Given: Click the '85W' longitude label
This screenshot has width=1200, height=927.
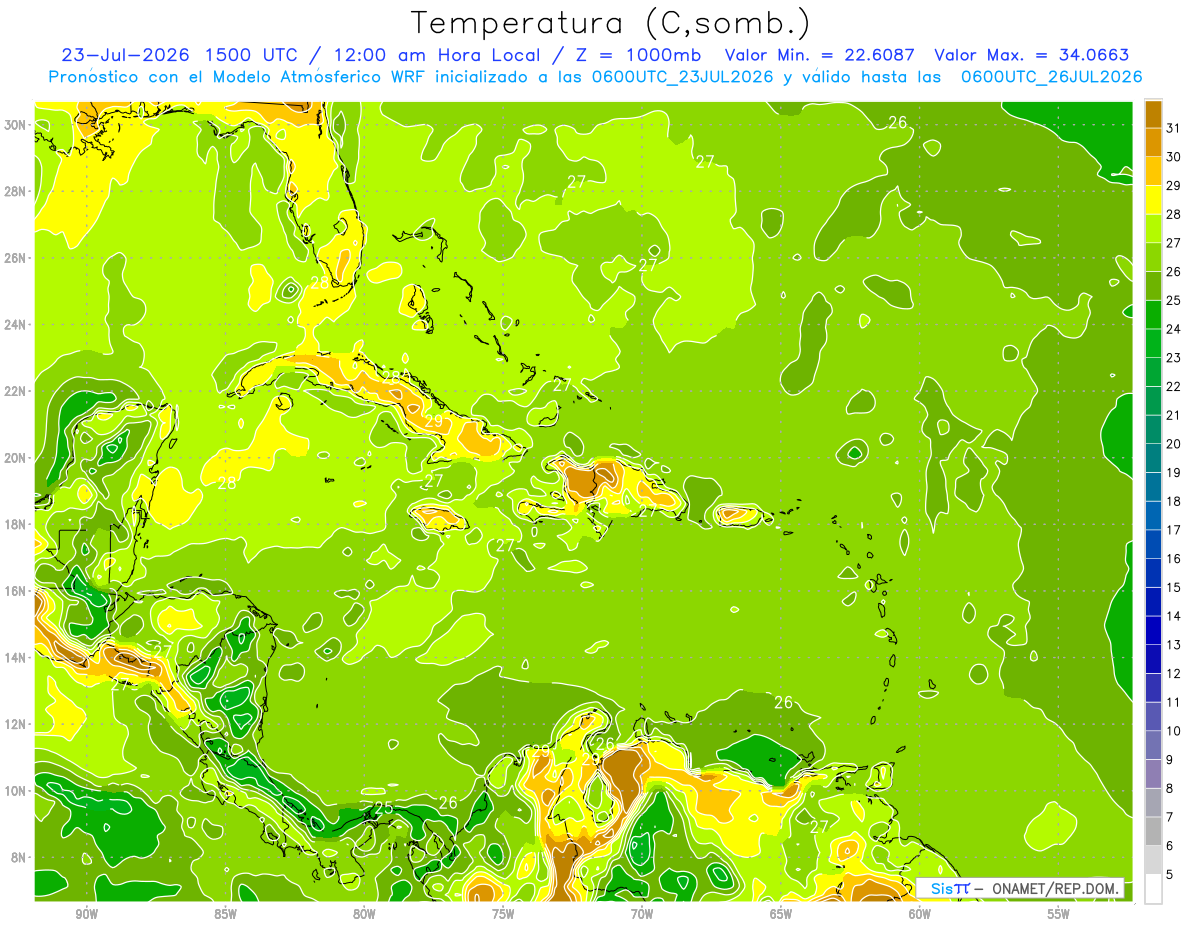Looking at the screenshot, I should (225, 914).
